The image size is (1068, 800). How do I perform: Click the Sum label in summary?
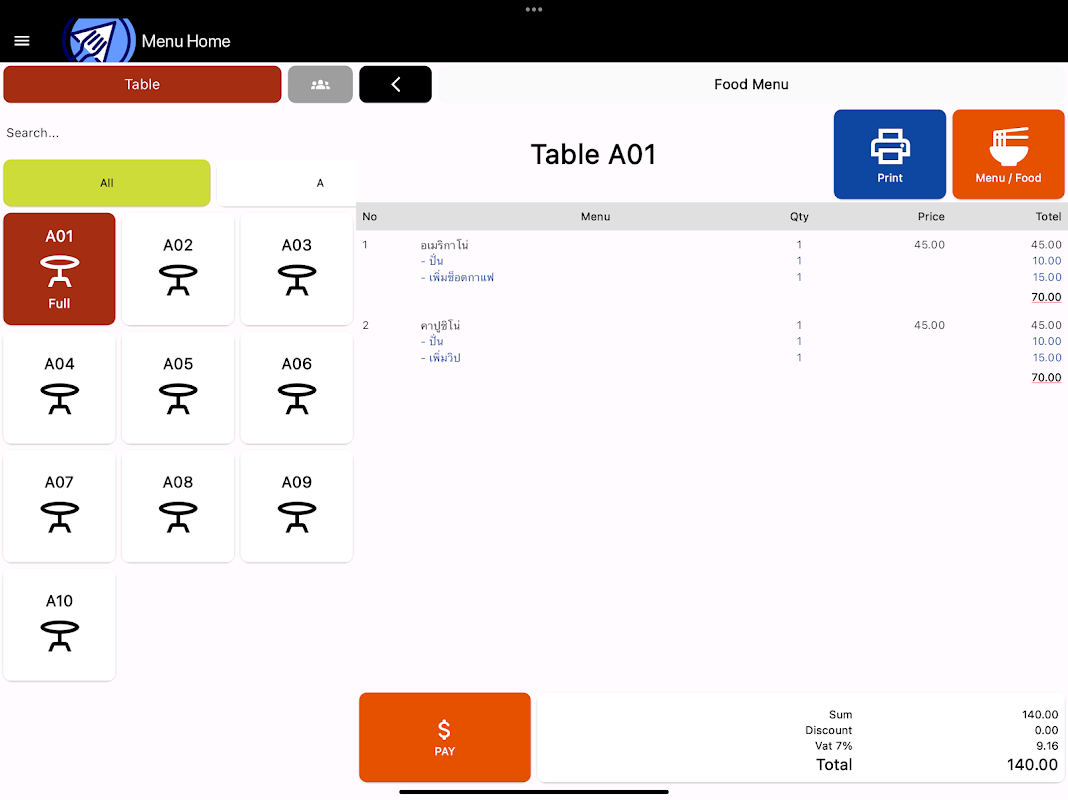click(x=841, y=715)
